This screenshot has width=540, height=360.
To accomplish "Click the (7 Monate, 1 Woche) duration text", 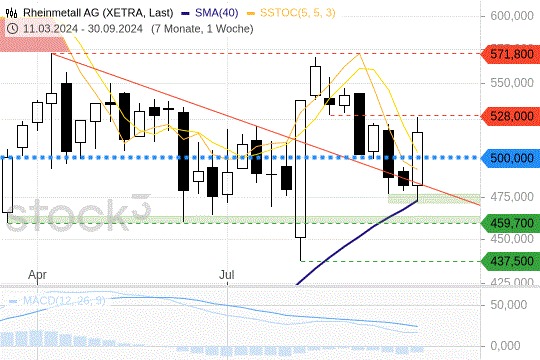I will (x=202, y=29).
